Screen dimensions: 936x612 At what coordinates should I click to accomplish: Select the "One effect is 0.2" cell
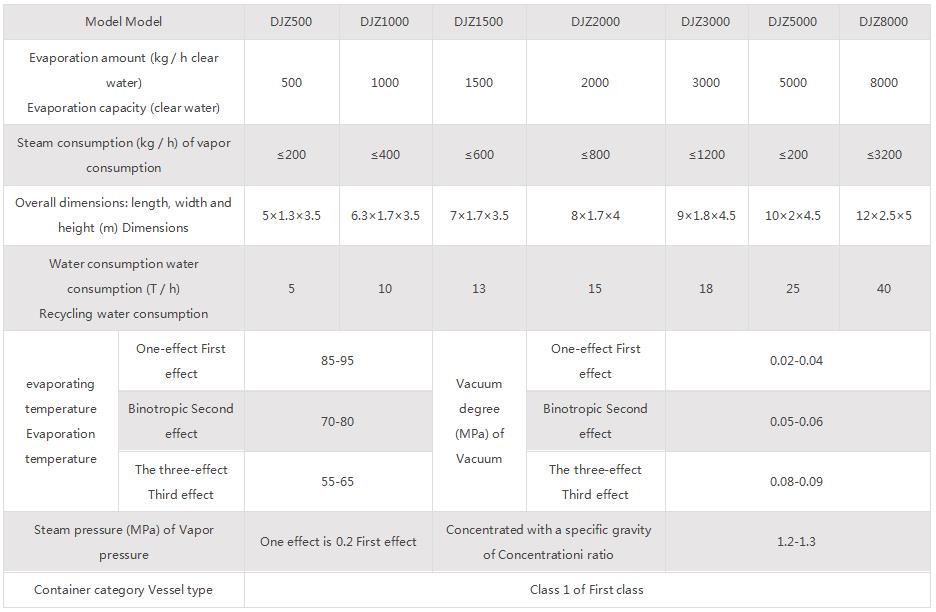pyautogui.click(x=338, y=541)
